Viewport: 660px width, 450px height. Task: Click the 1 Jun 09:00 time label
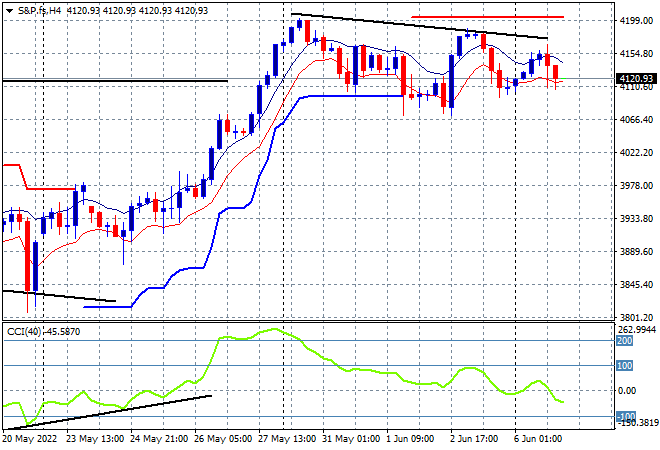click(410, 439)
